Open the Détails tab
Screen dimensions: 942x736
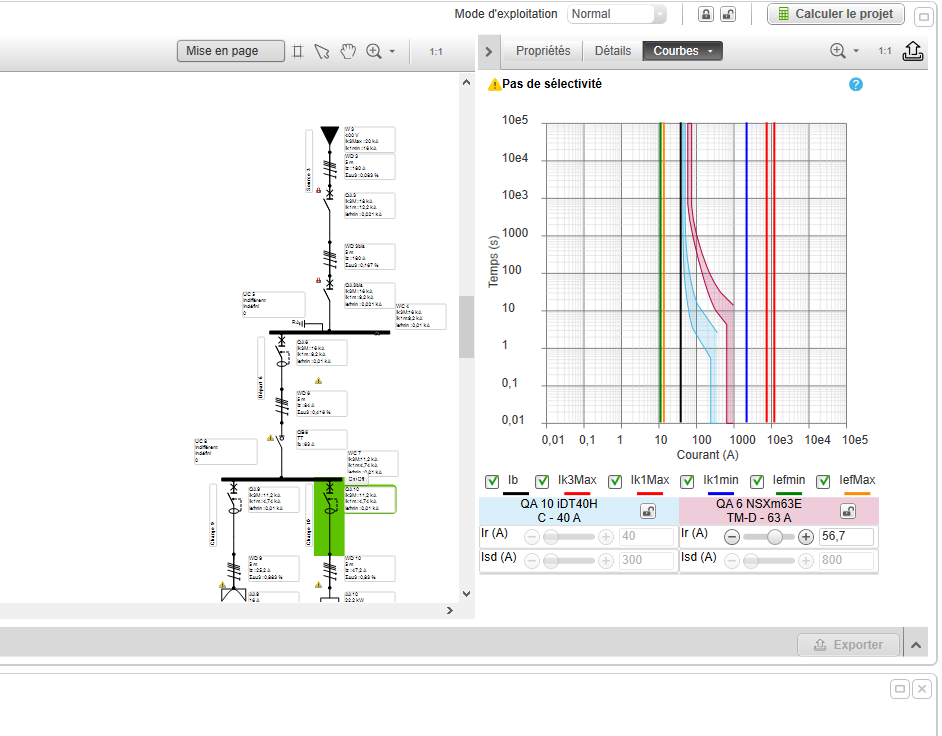click(x=613, y=51)
